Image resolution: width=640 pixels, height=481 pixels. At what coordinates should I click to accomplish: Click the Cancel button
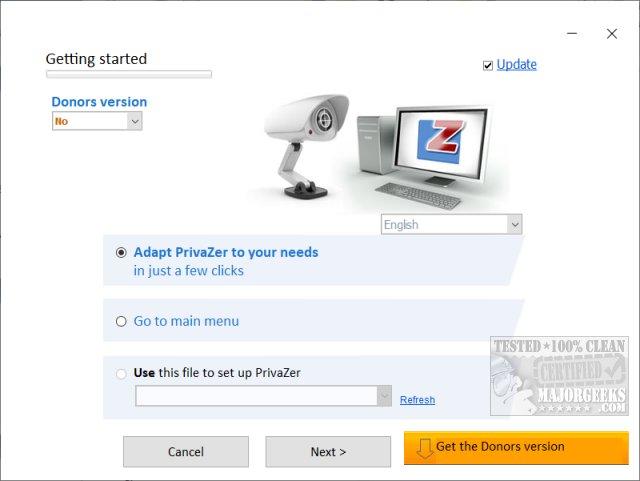click(186, 452)
